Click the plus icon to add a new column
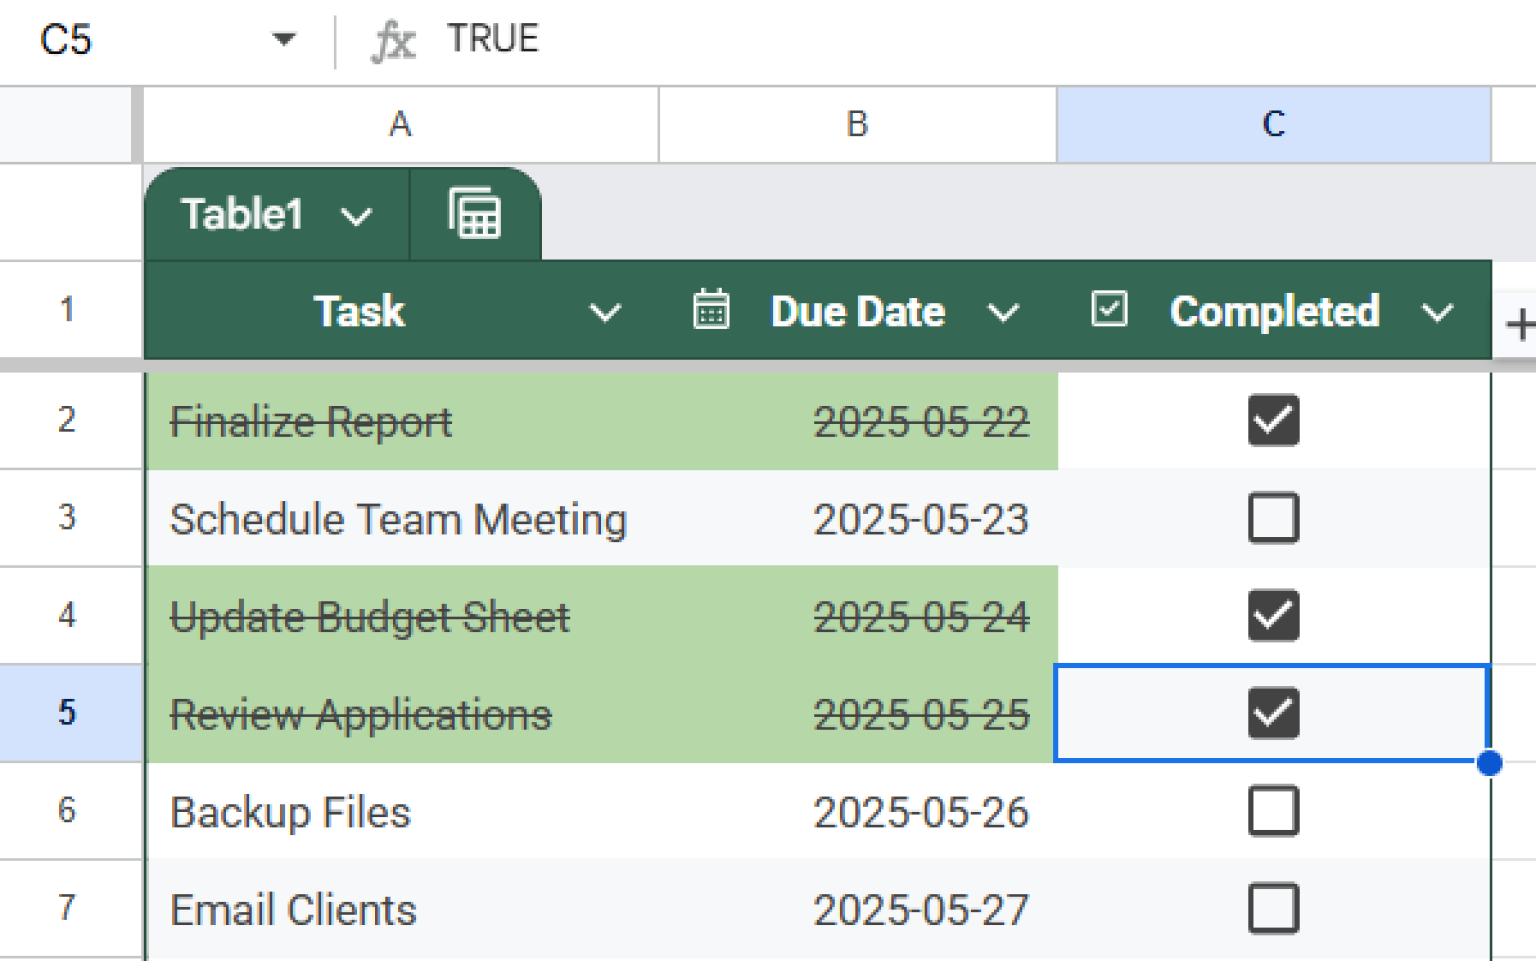The image size is (1536, 961). (x=1521, y=322)
